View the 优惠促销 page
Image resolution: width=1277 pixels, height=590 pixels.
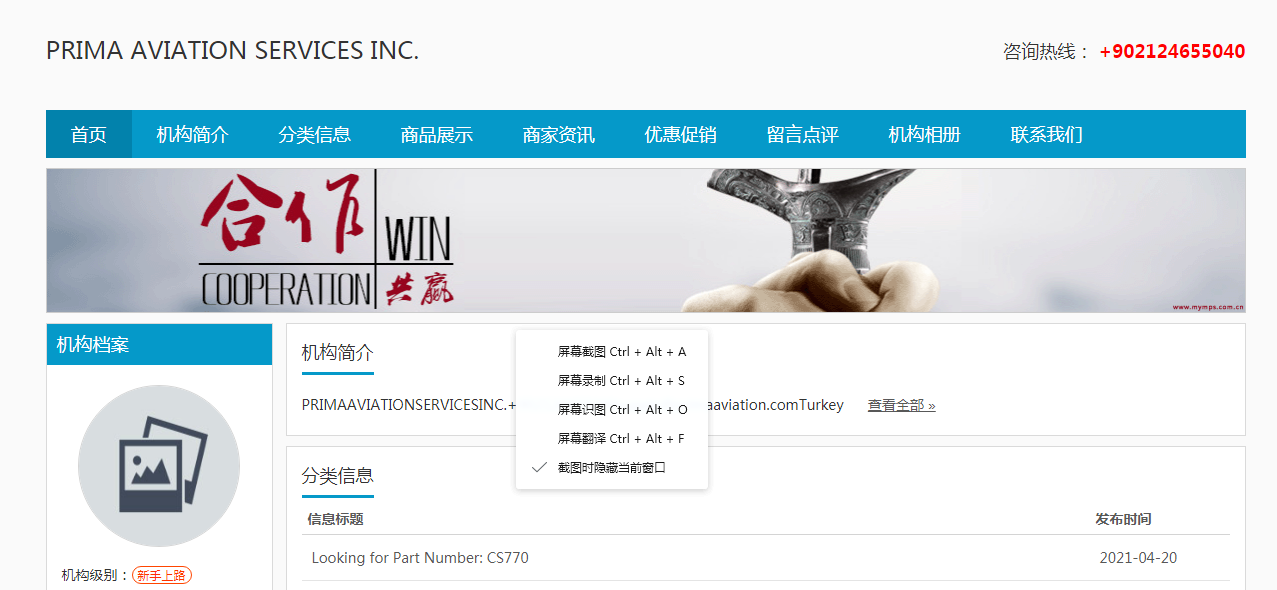tap(681, 134)
